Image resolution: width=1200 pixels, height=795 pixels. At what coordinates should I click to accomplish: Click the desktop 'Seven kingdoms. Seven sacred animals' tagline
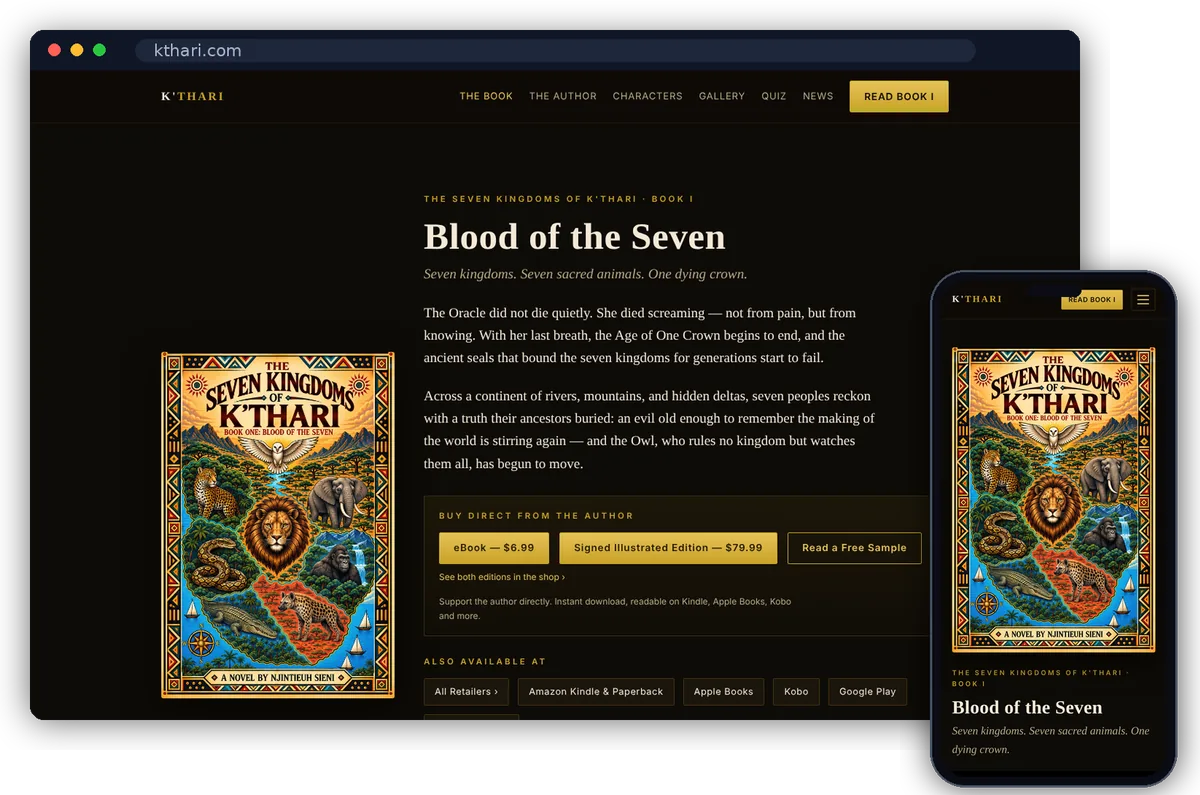pos(585,274)
